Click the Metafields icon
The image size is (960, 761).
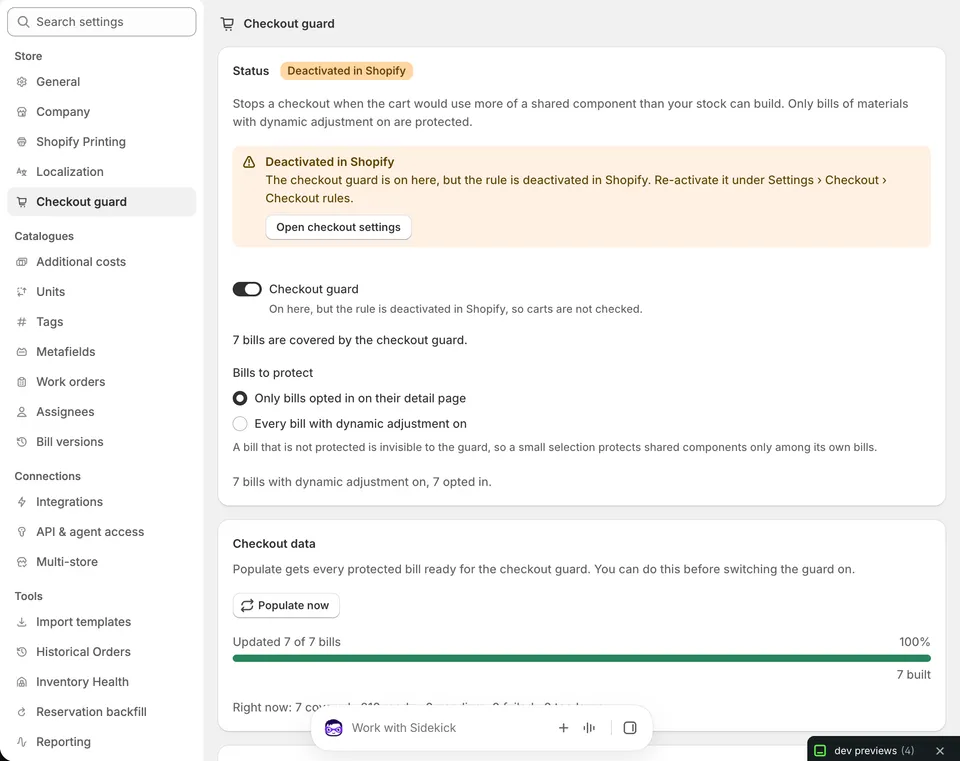(22, 351)
